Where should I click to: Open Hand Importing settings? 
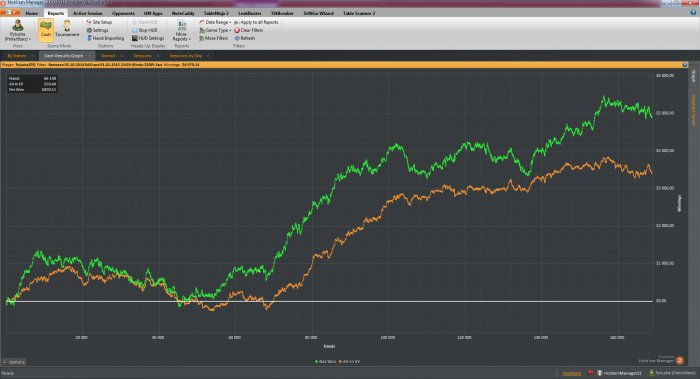tap(105, 38)
